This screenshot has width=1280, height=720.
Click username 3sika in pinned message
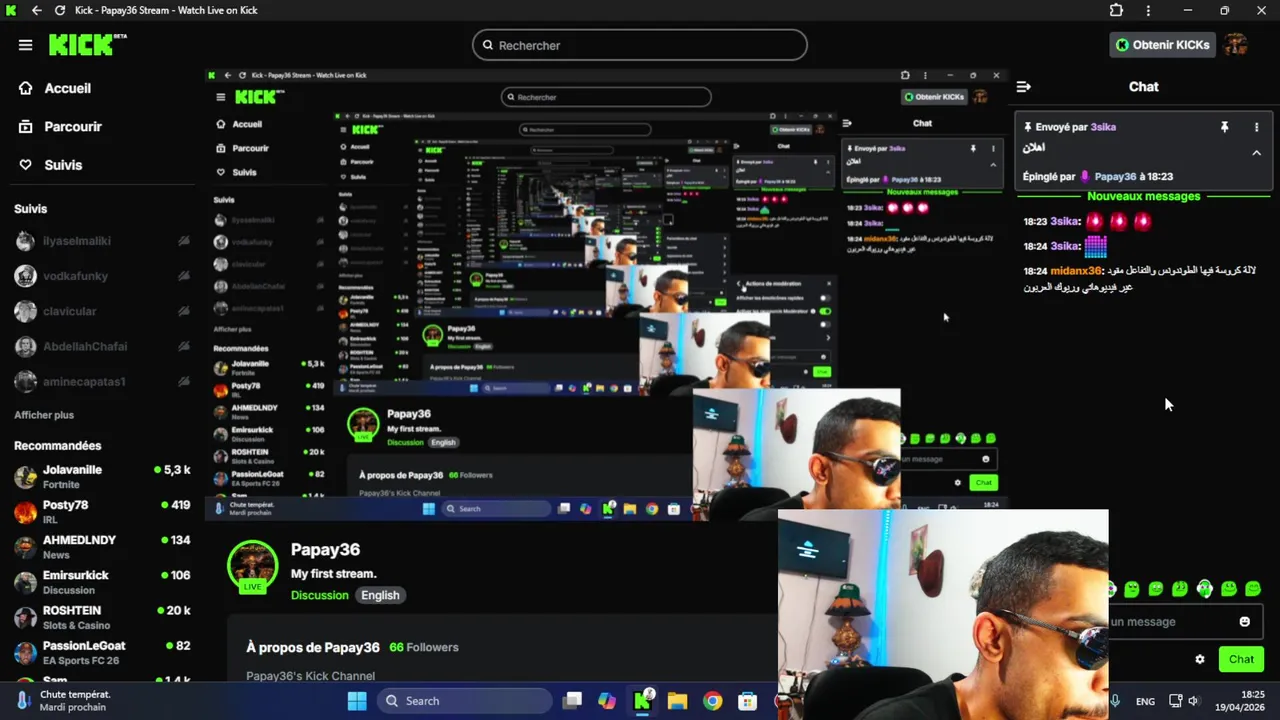[1103, 127]
